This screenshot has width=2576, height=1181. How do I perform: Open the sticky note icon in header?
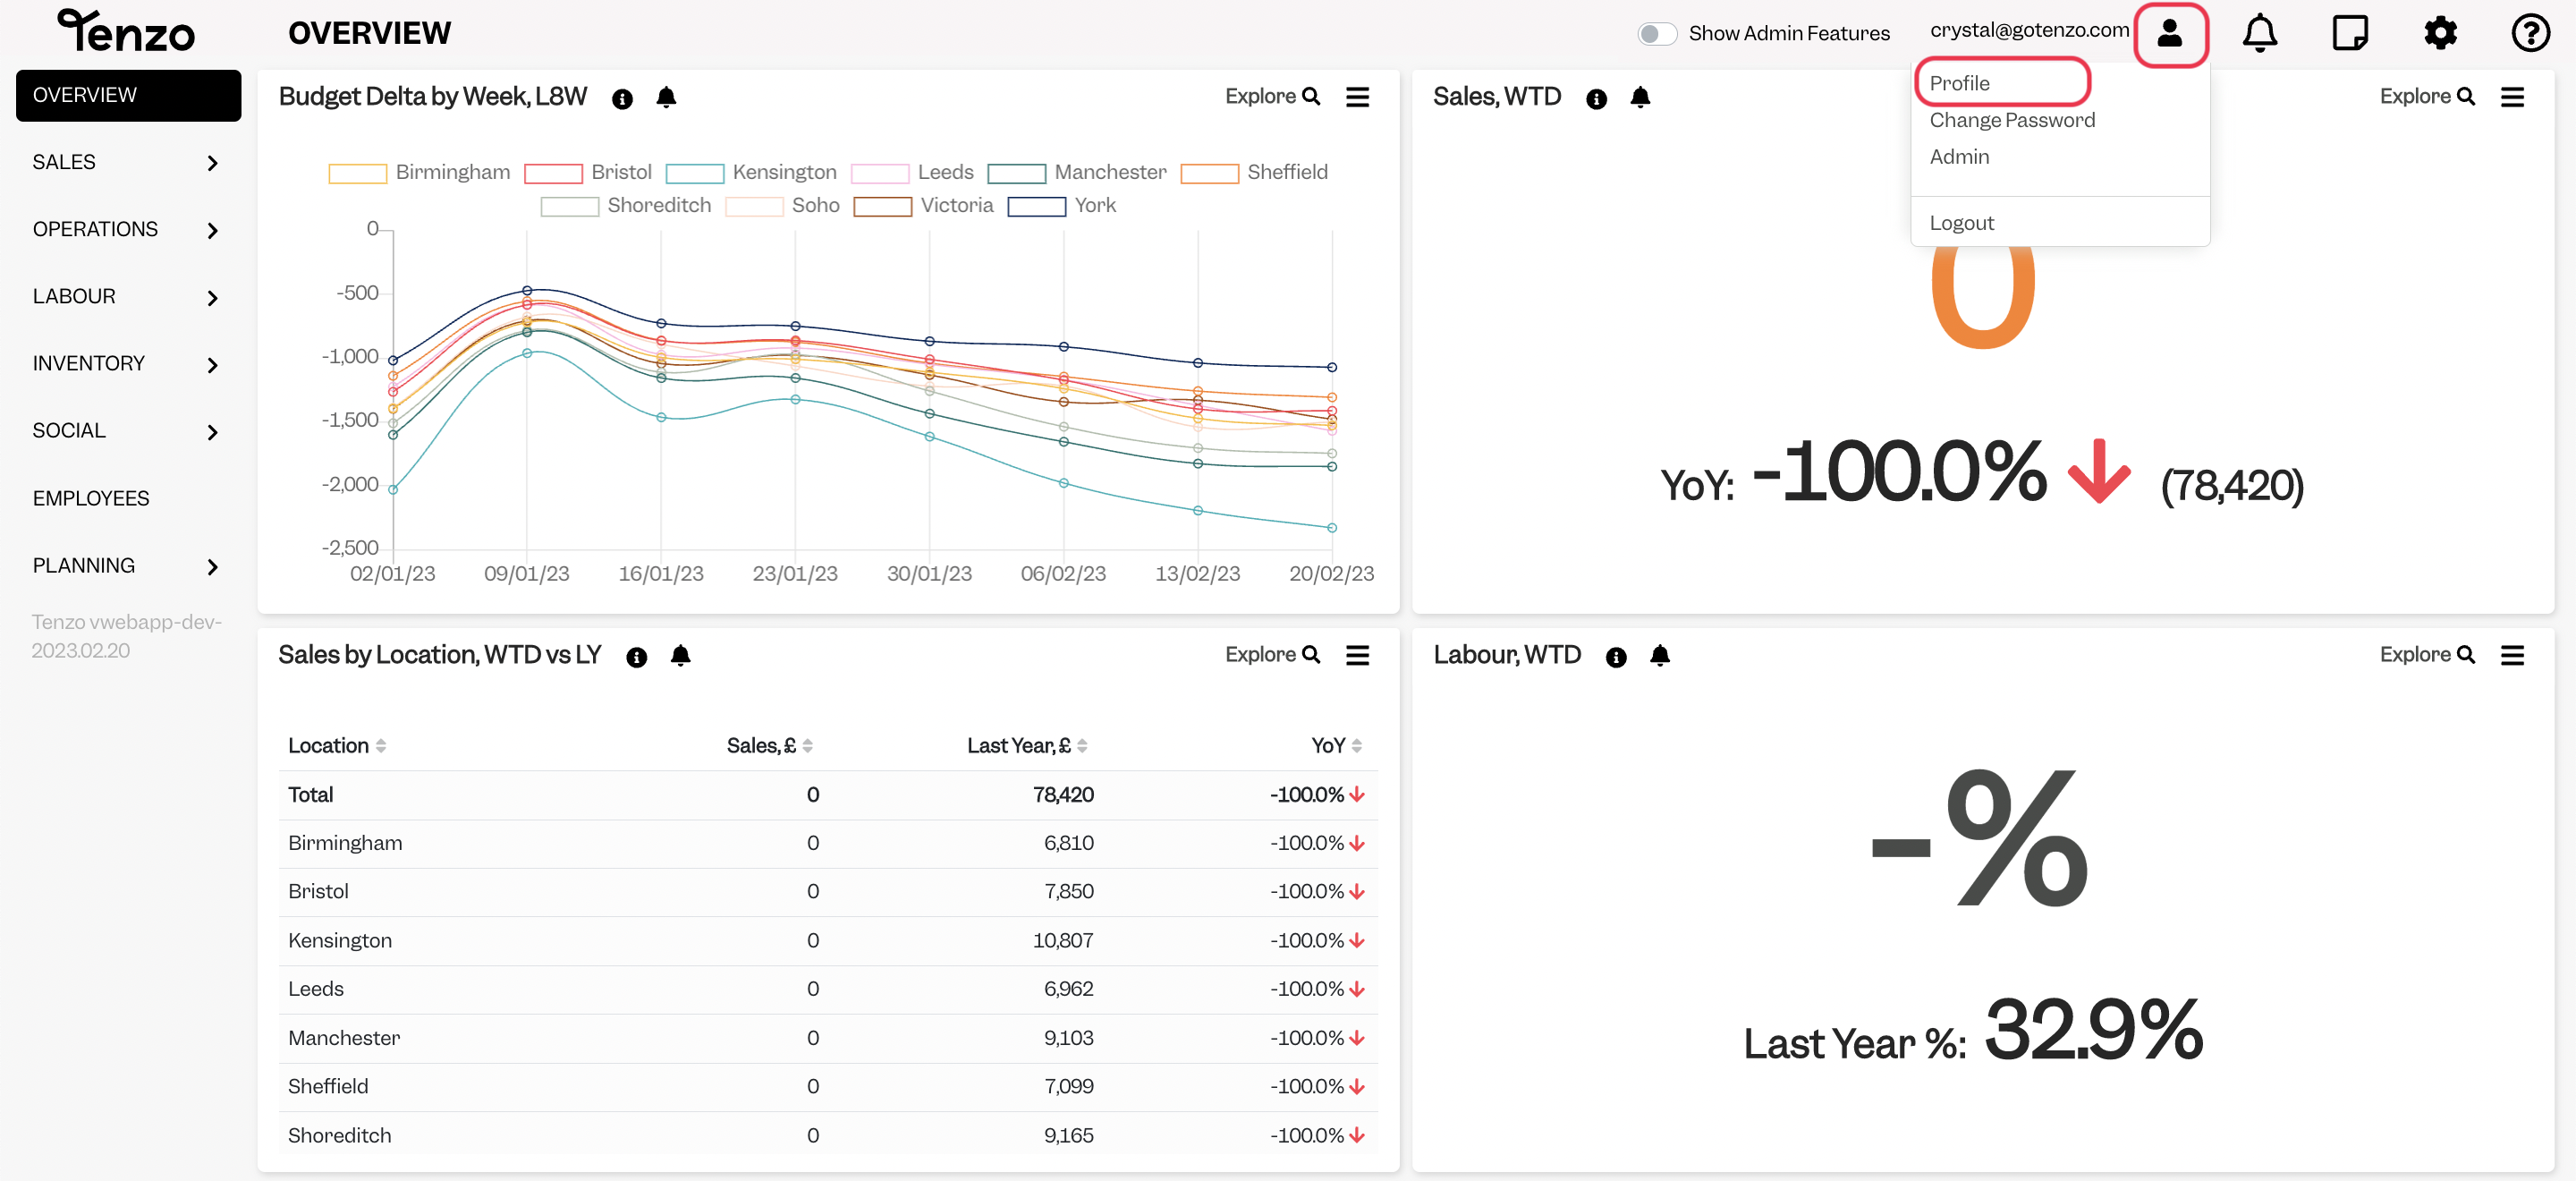(2349, 33)
